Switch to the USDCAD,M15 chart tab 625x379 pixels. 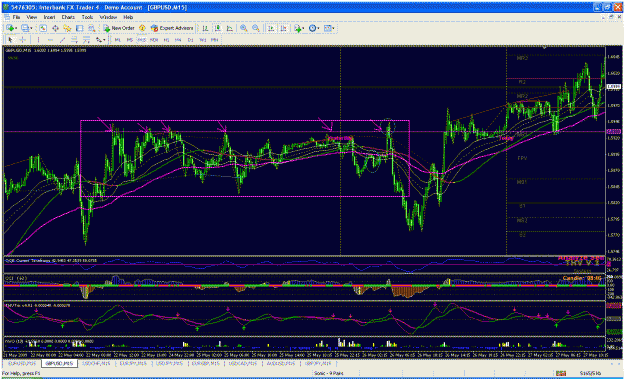coord(243,363)
